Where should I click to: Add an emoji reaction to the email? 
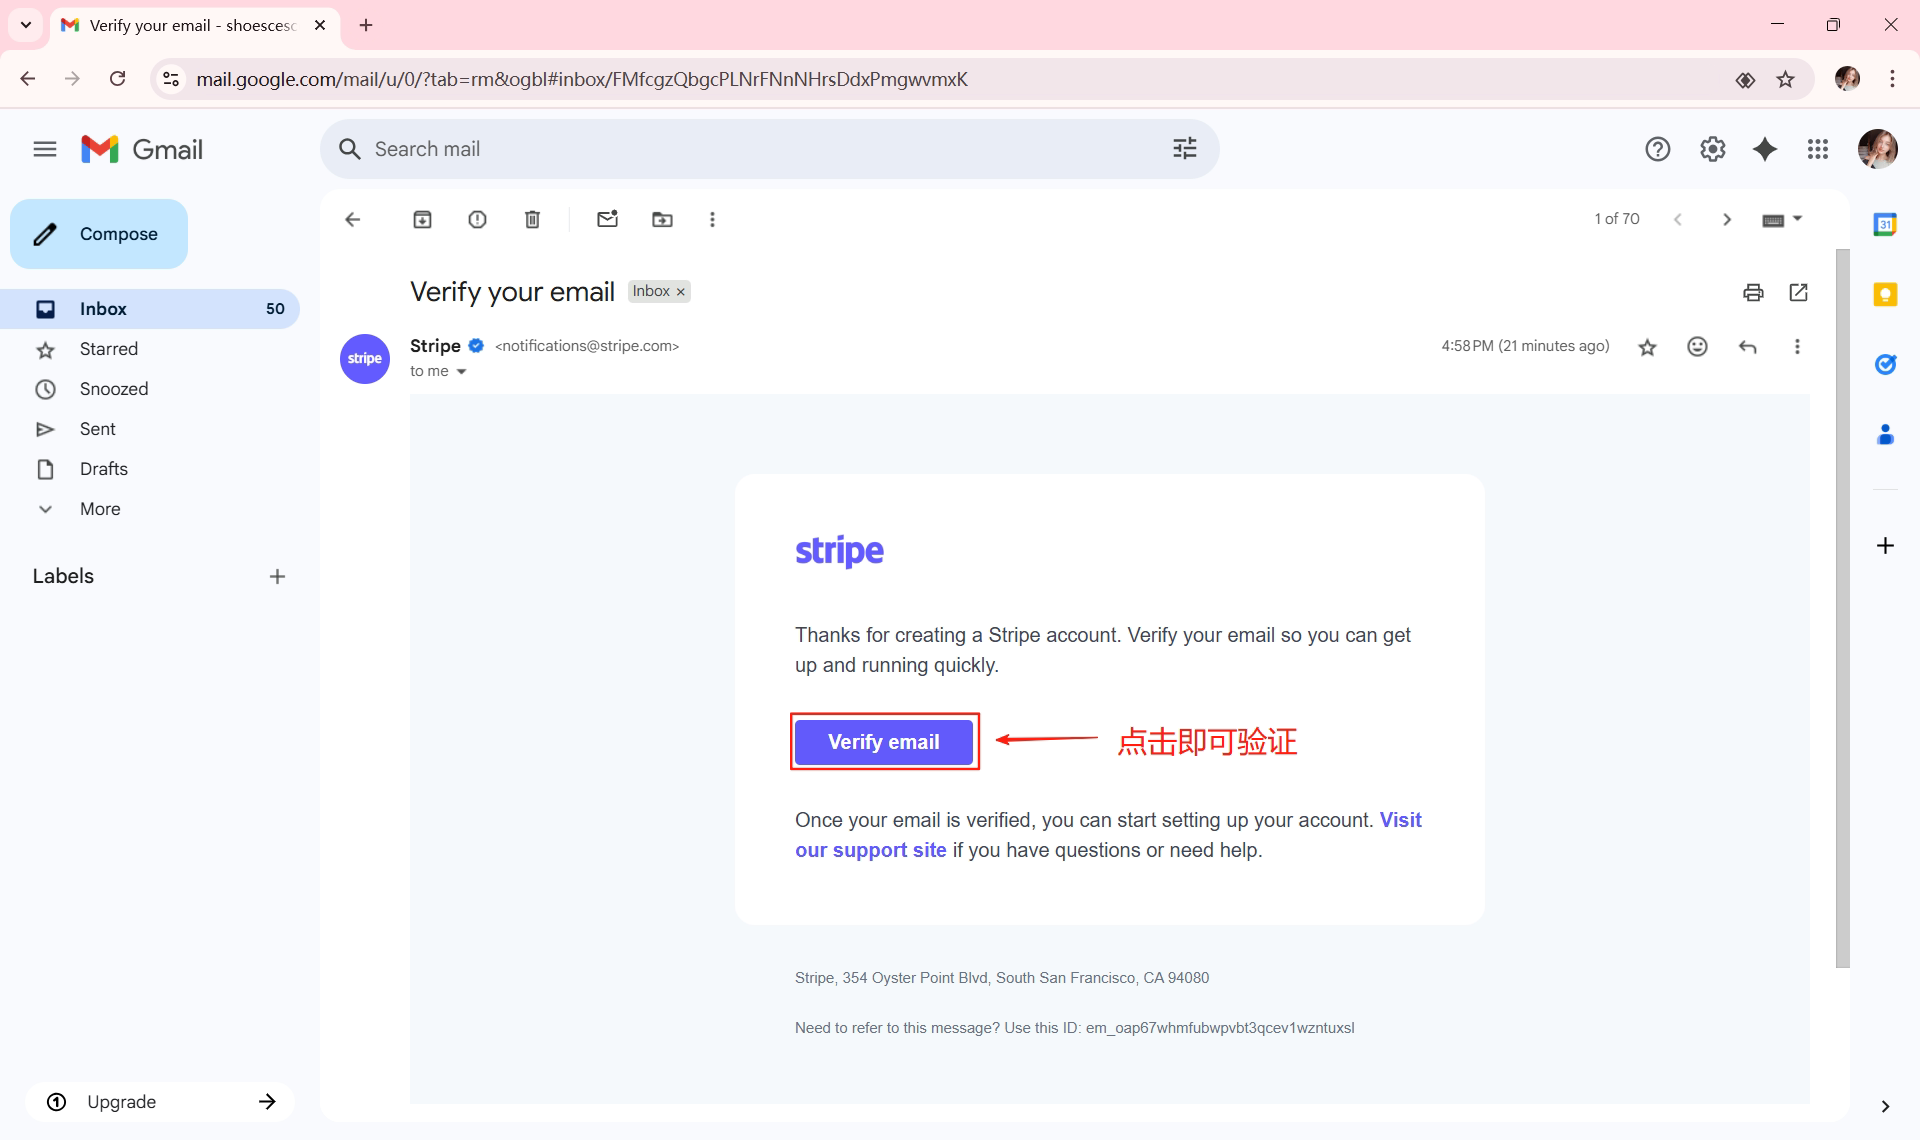pyautogui.click(x=1697, y=347)
